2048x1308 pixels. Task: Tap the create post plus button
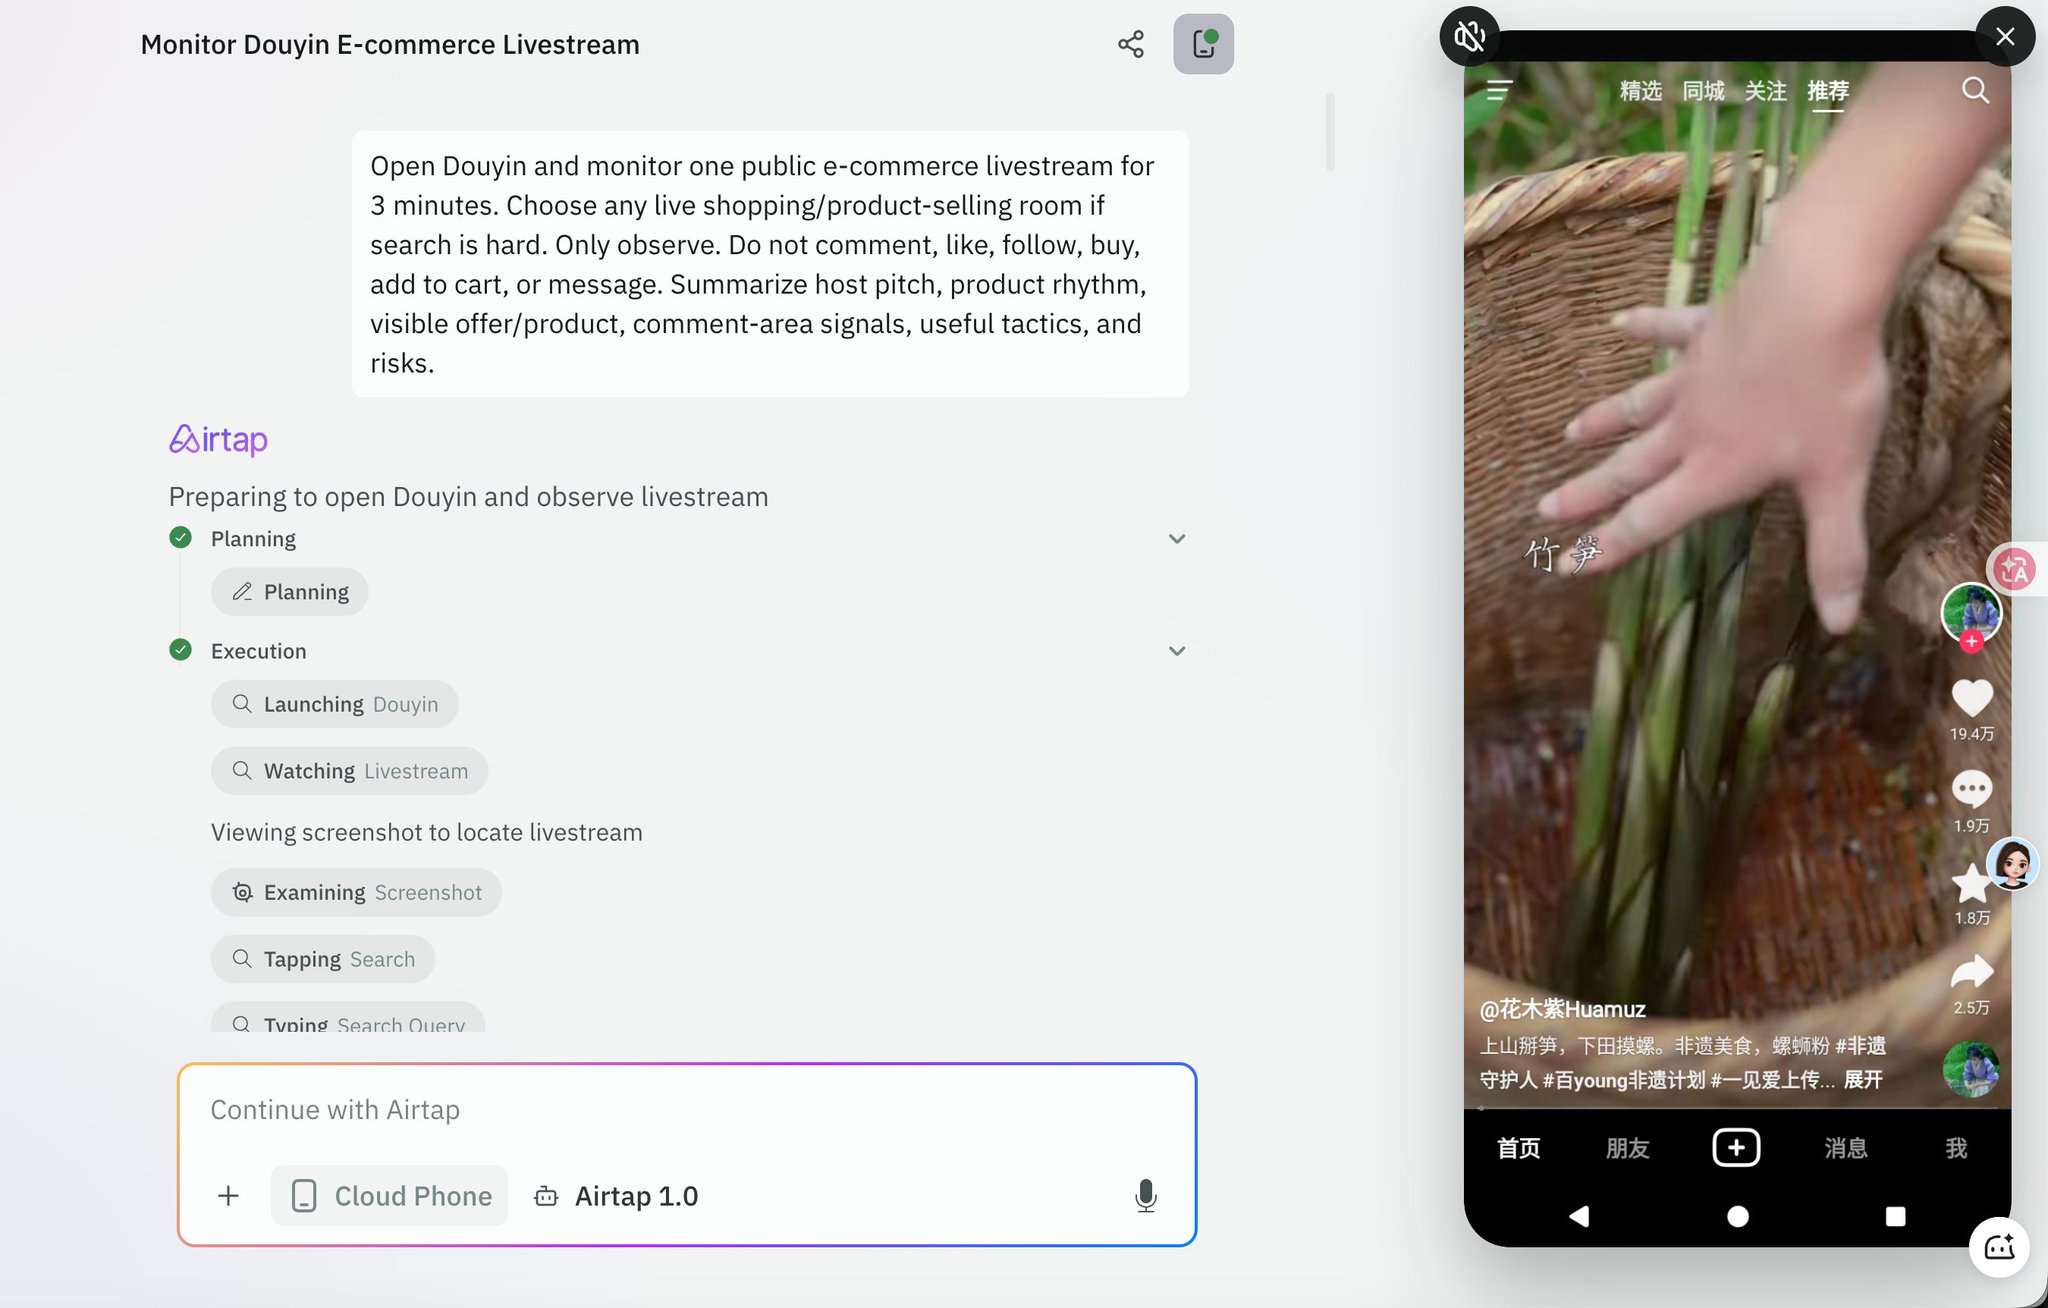coord(1736,1147)
